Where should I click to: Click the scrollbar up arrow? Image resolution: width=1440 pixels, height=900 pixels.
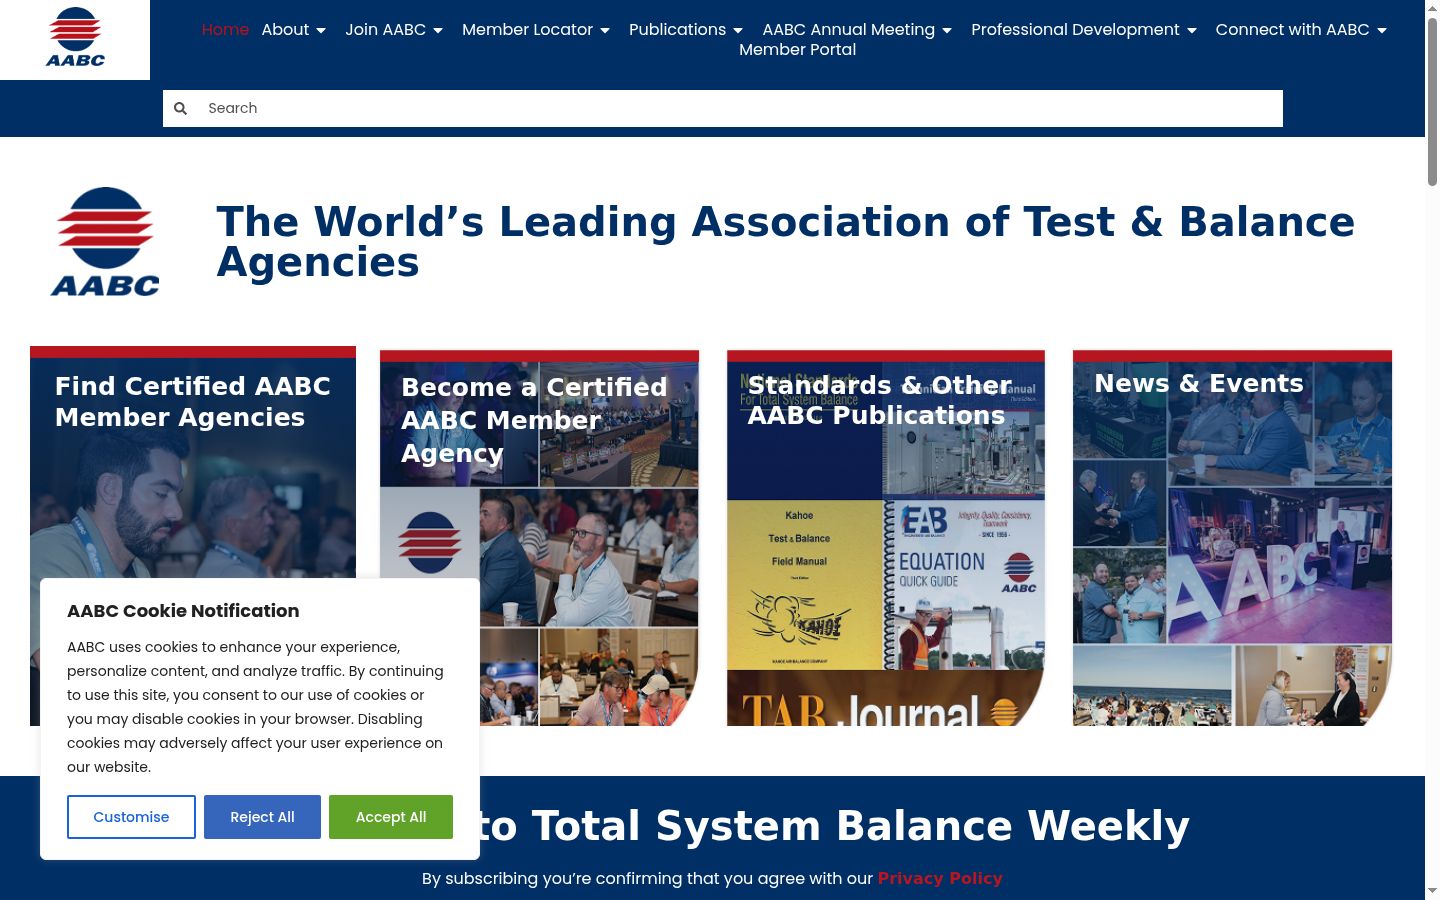(x=1432, y=7)
